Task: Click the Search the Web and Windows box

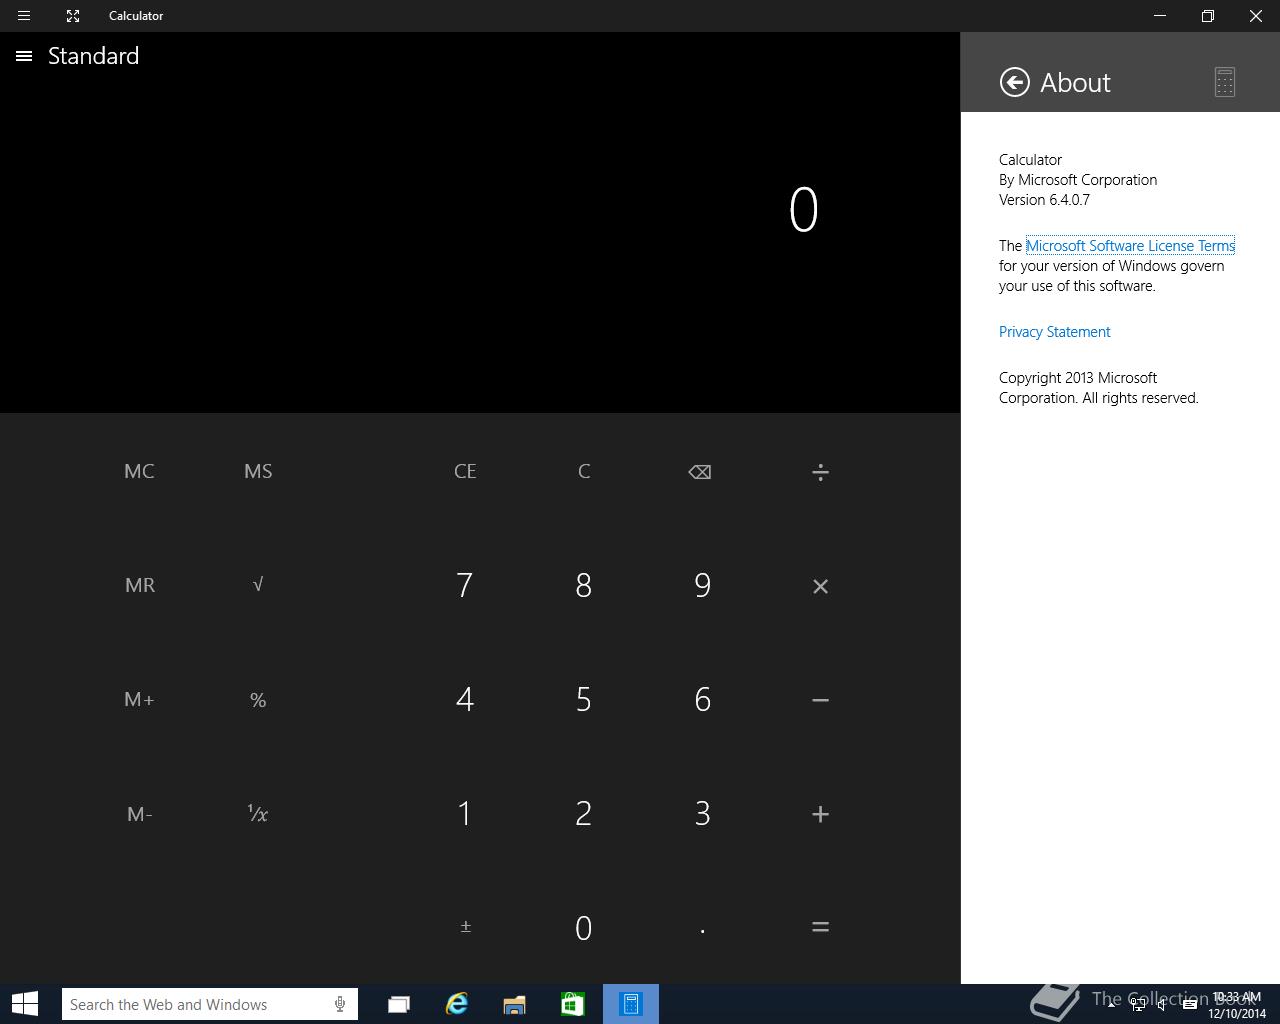Action: coord(209,1004)
